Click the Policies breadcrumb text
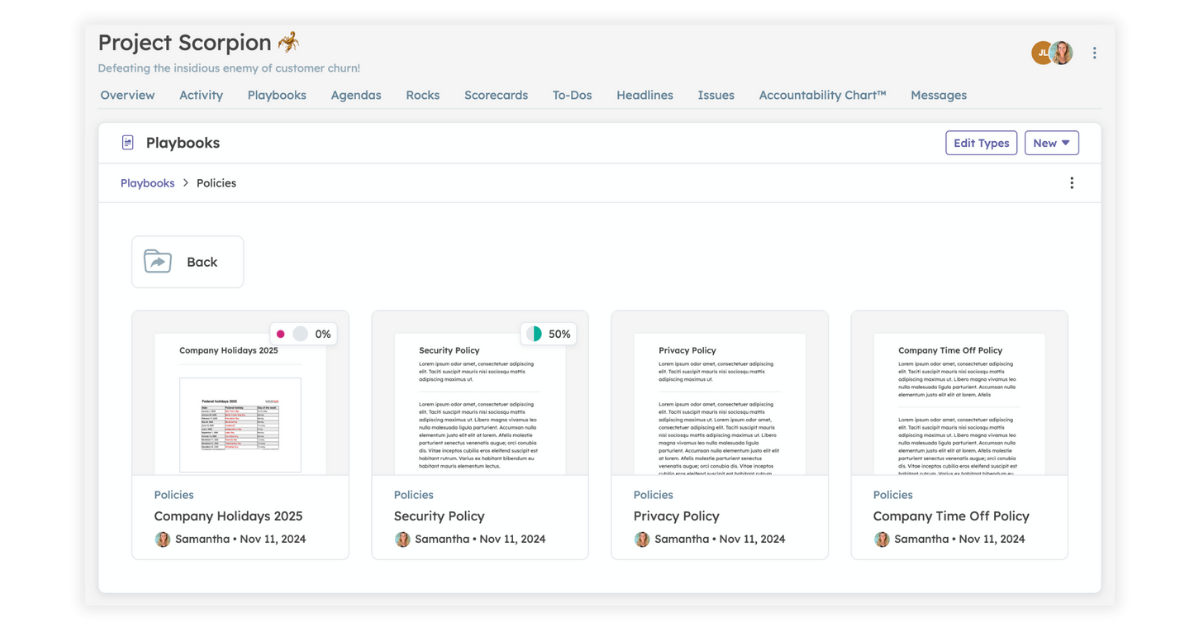Image resolution: width=1200 pixels, height=630 pixels. (x=216, y=183)
